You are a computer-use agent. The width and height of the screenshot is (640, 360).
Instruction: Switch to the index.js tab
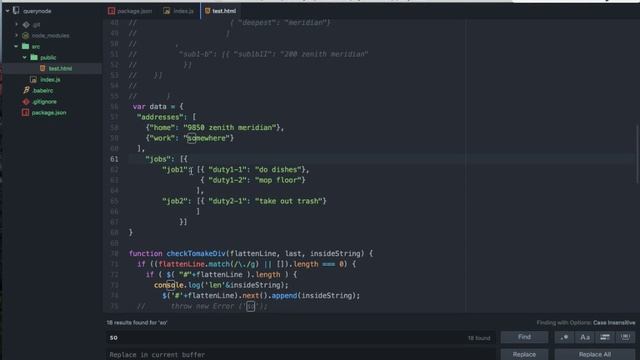[x=179, y=11]
